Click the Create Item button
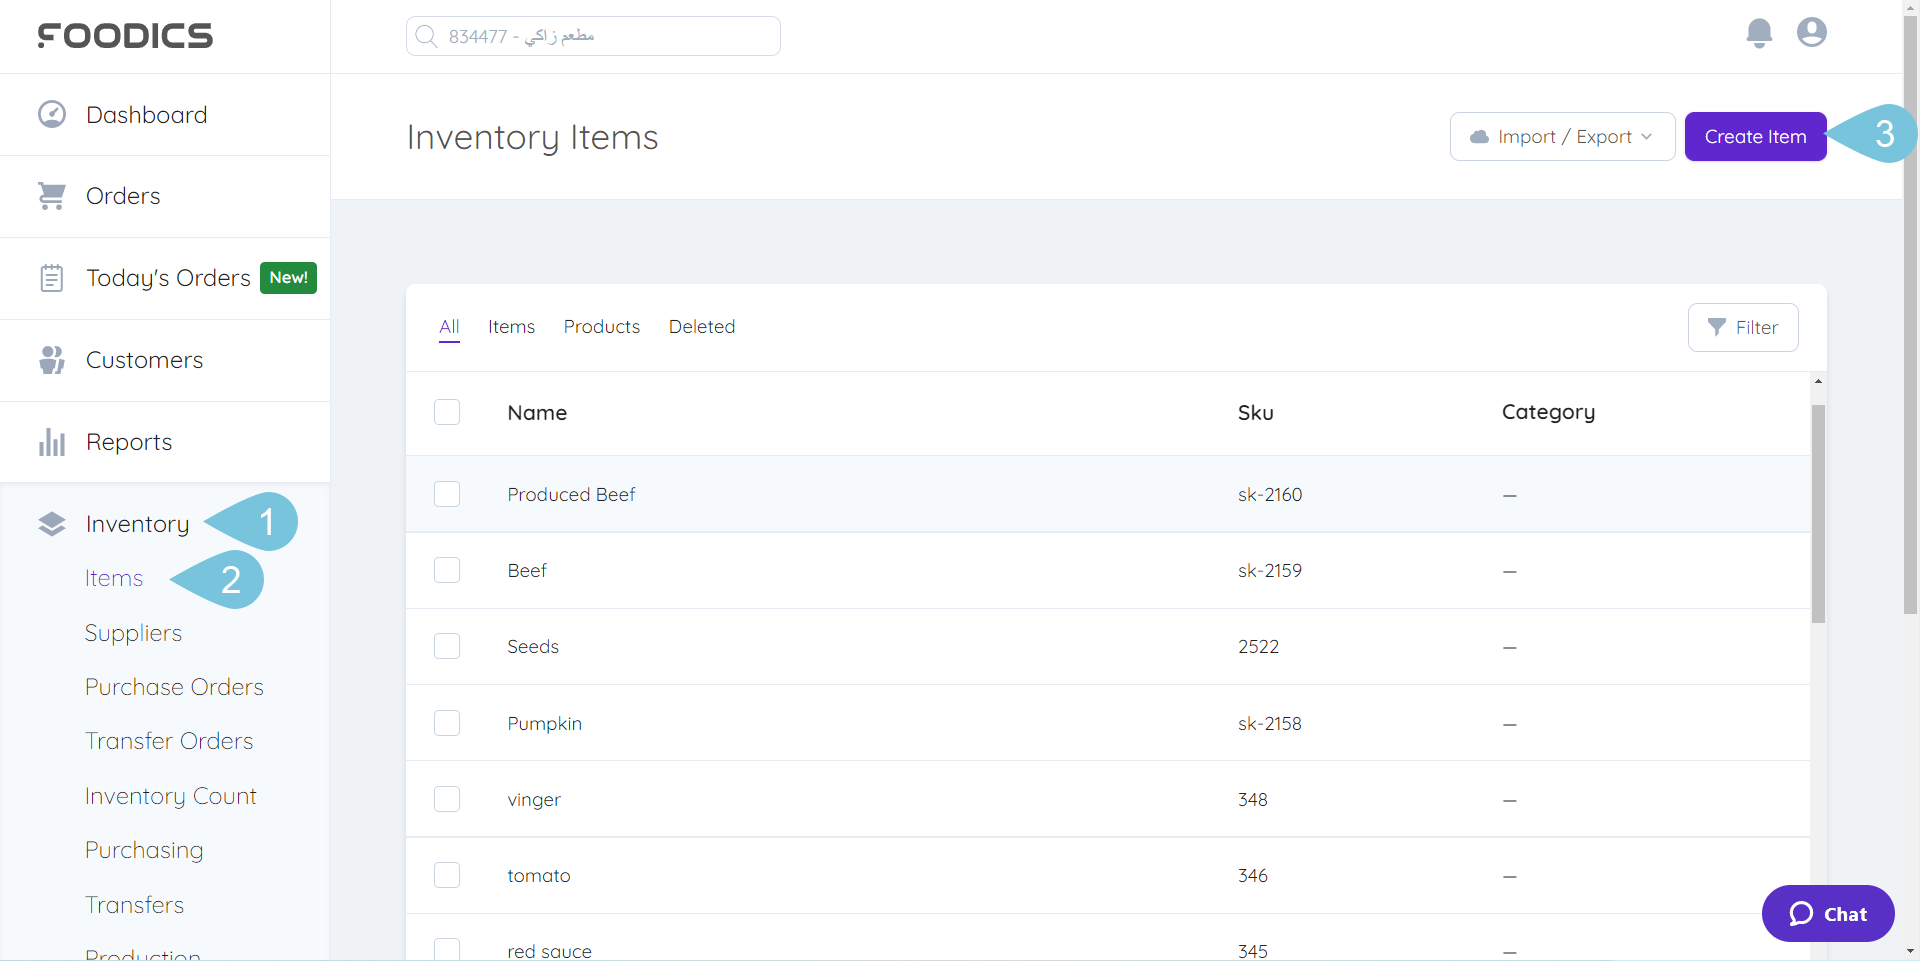 pyautogui.click(x=1755, y=137)
